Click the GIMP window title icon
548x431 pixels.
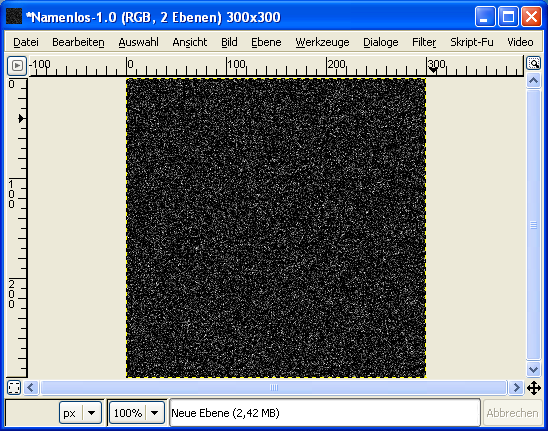14,16
